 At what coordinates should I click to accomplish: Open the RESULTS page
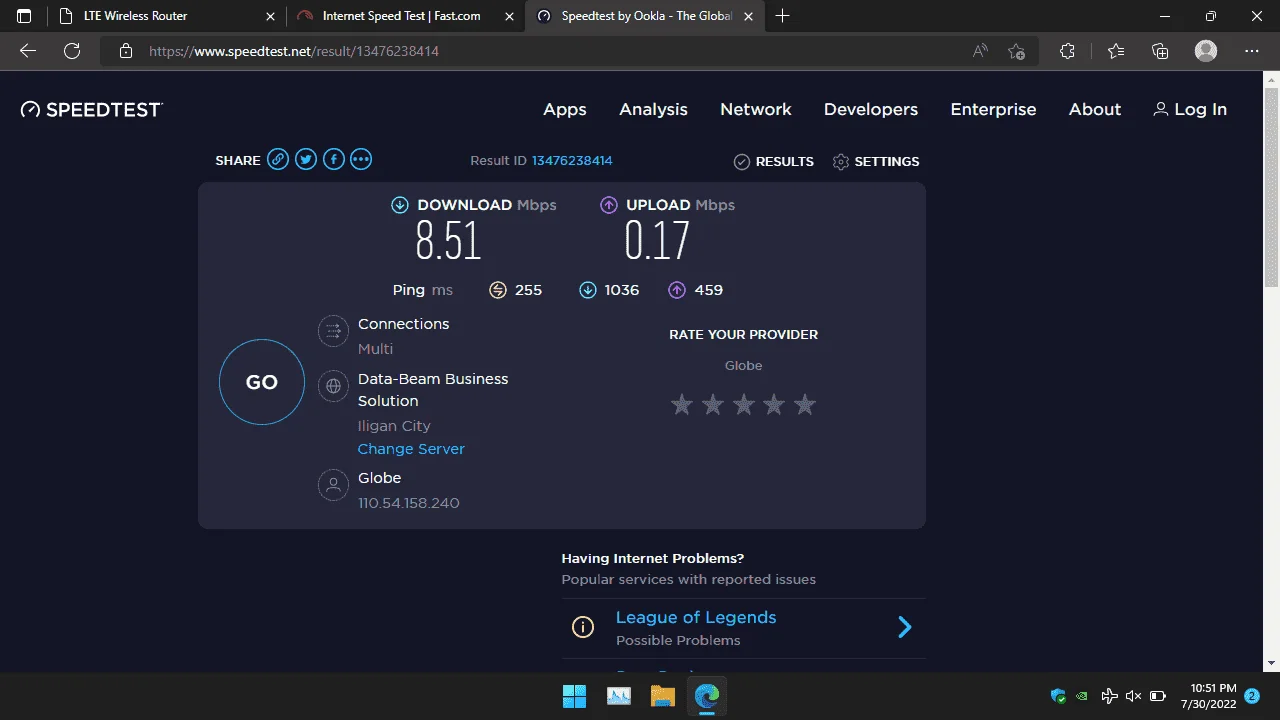click(774, 161)
